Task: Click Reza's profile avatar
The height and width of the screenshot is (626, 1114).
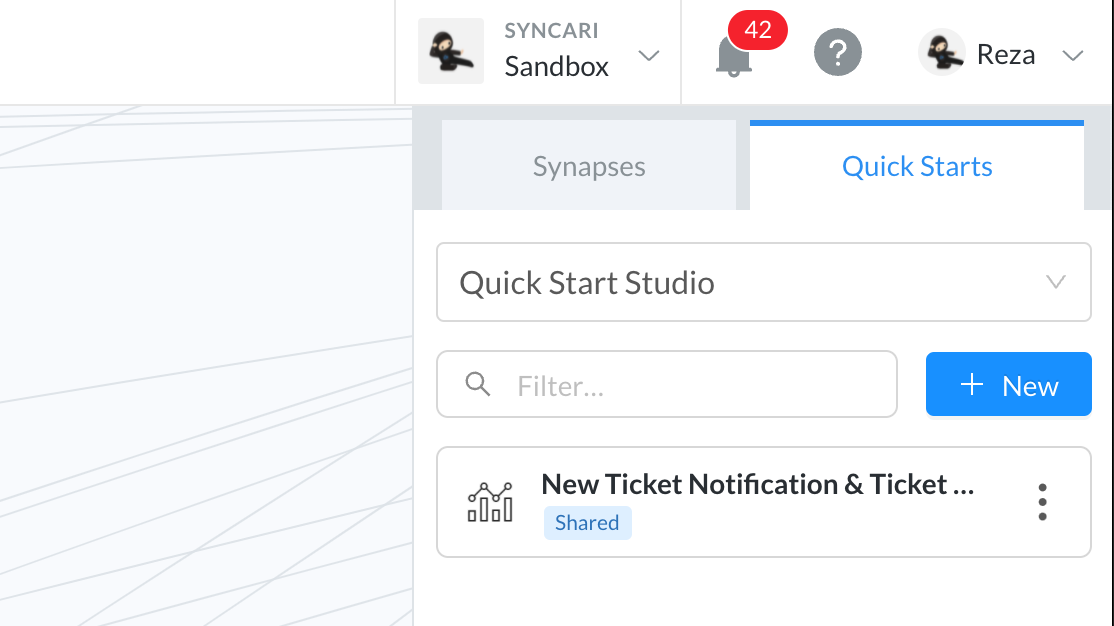Action: click(x=941, y=52)
